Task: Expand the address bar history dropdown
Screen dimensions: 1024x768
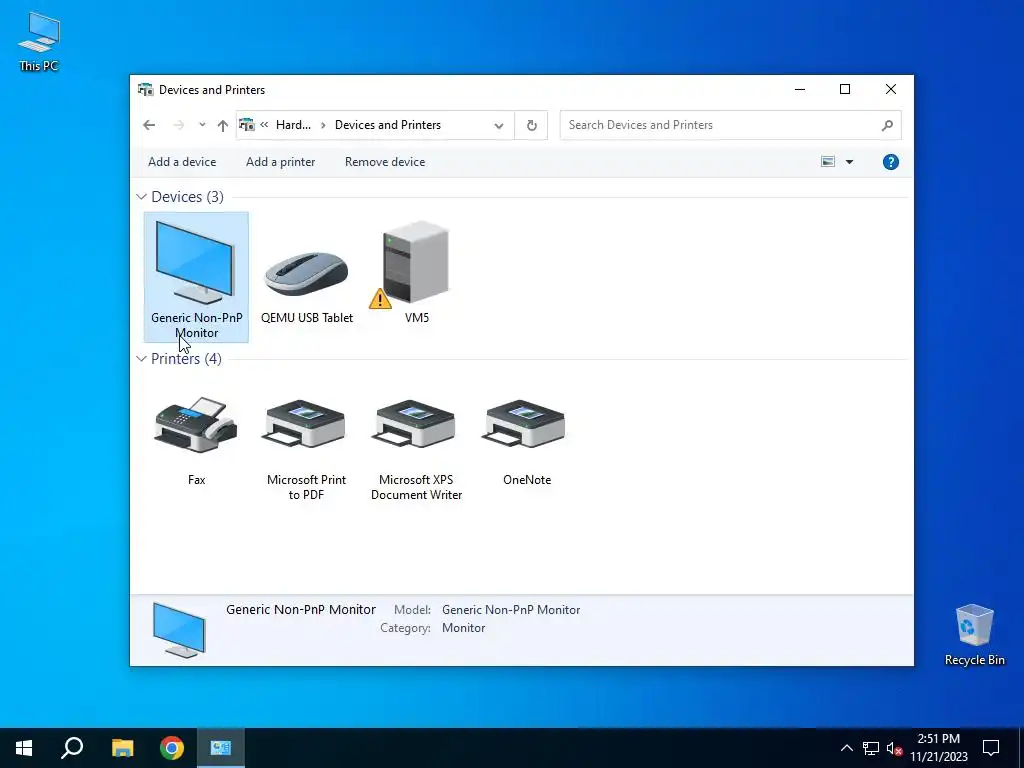Action: click(499, 125)
